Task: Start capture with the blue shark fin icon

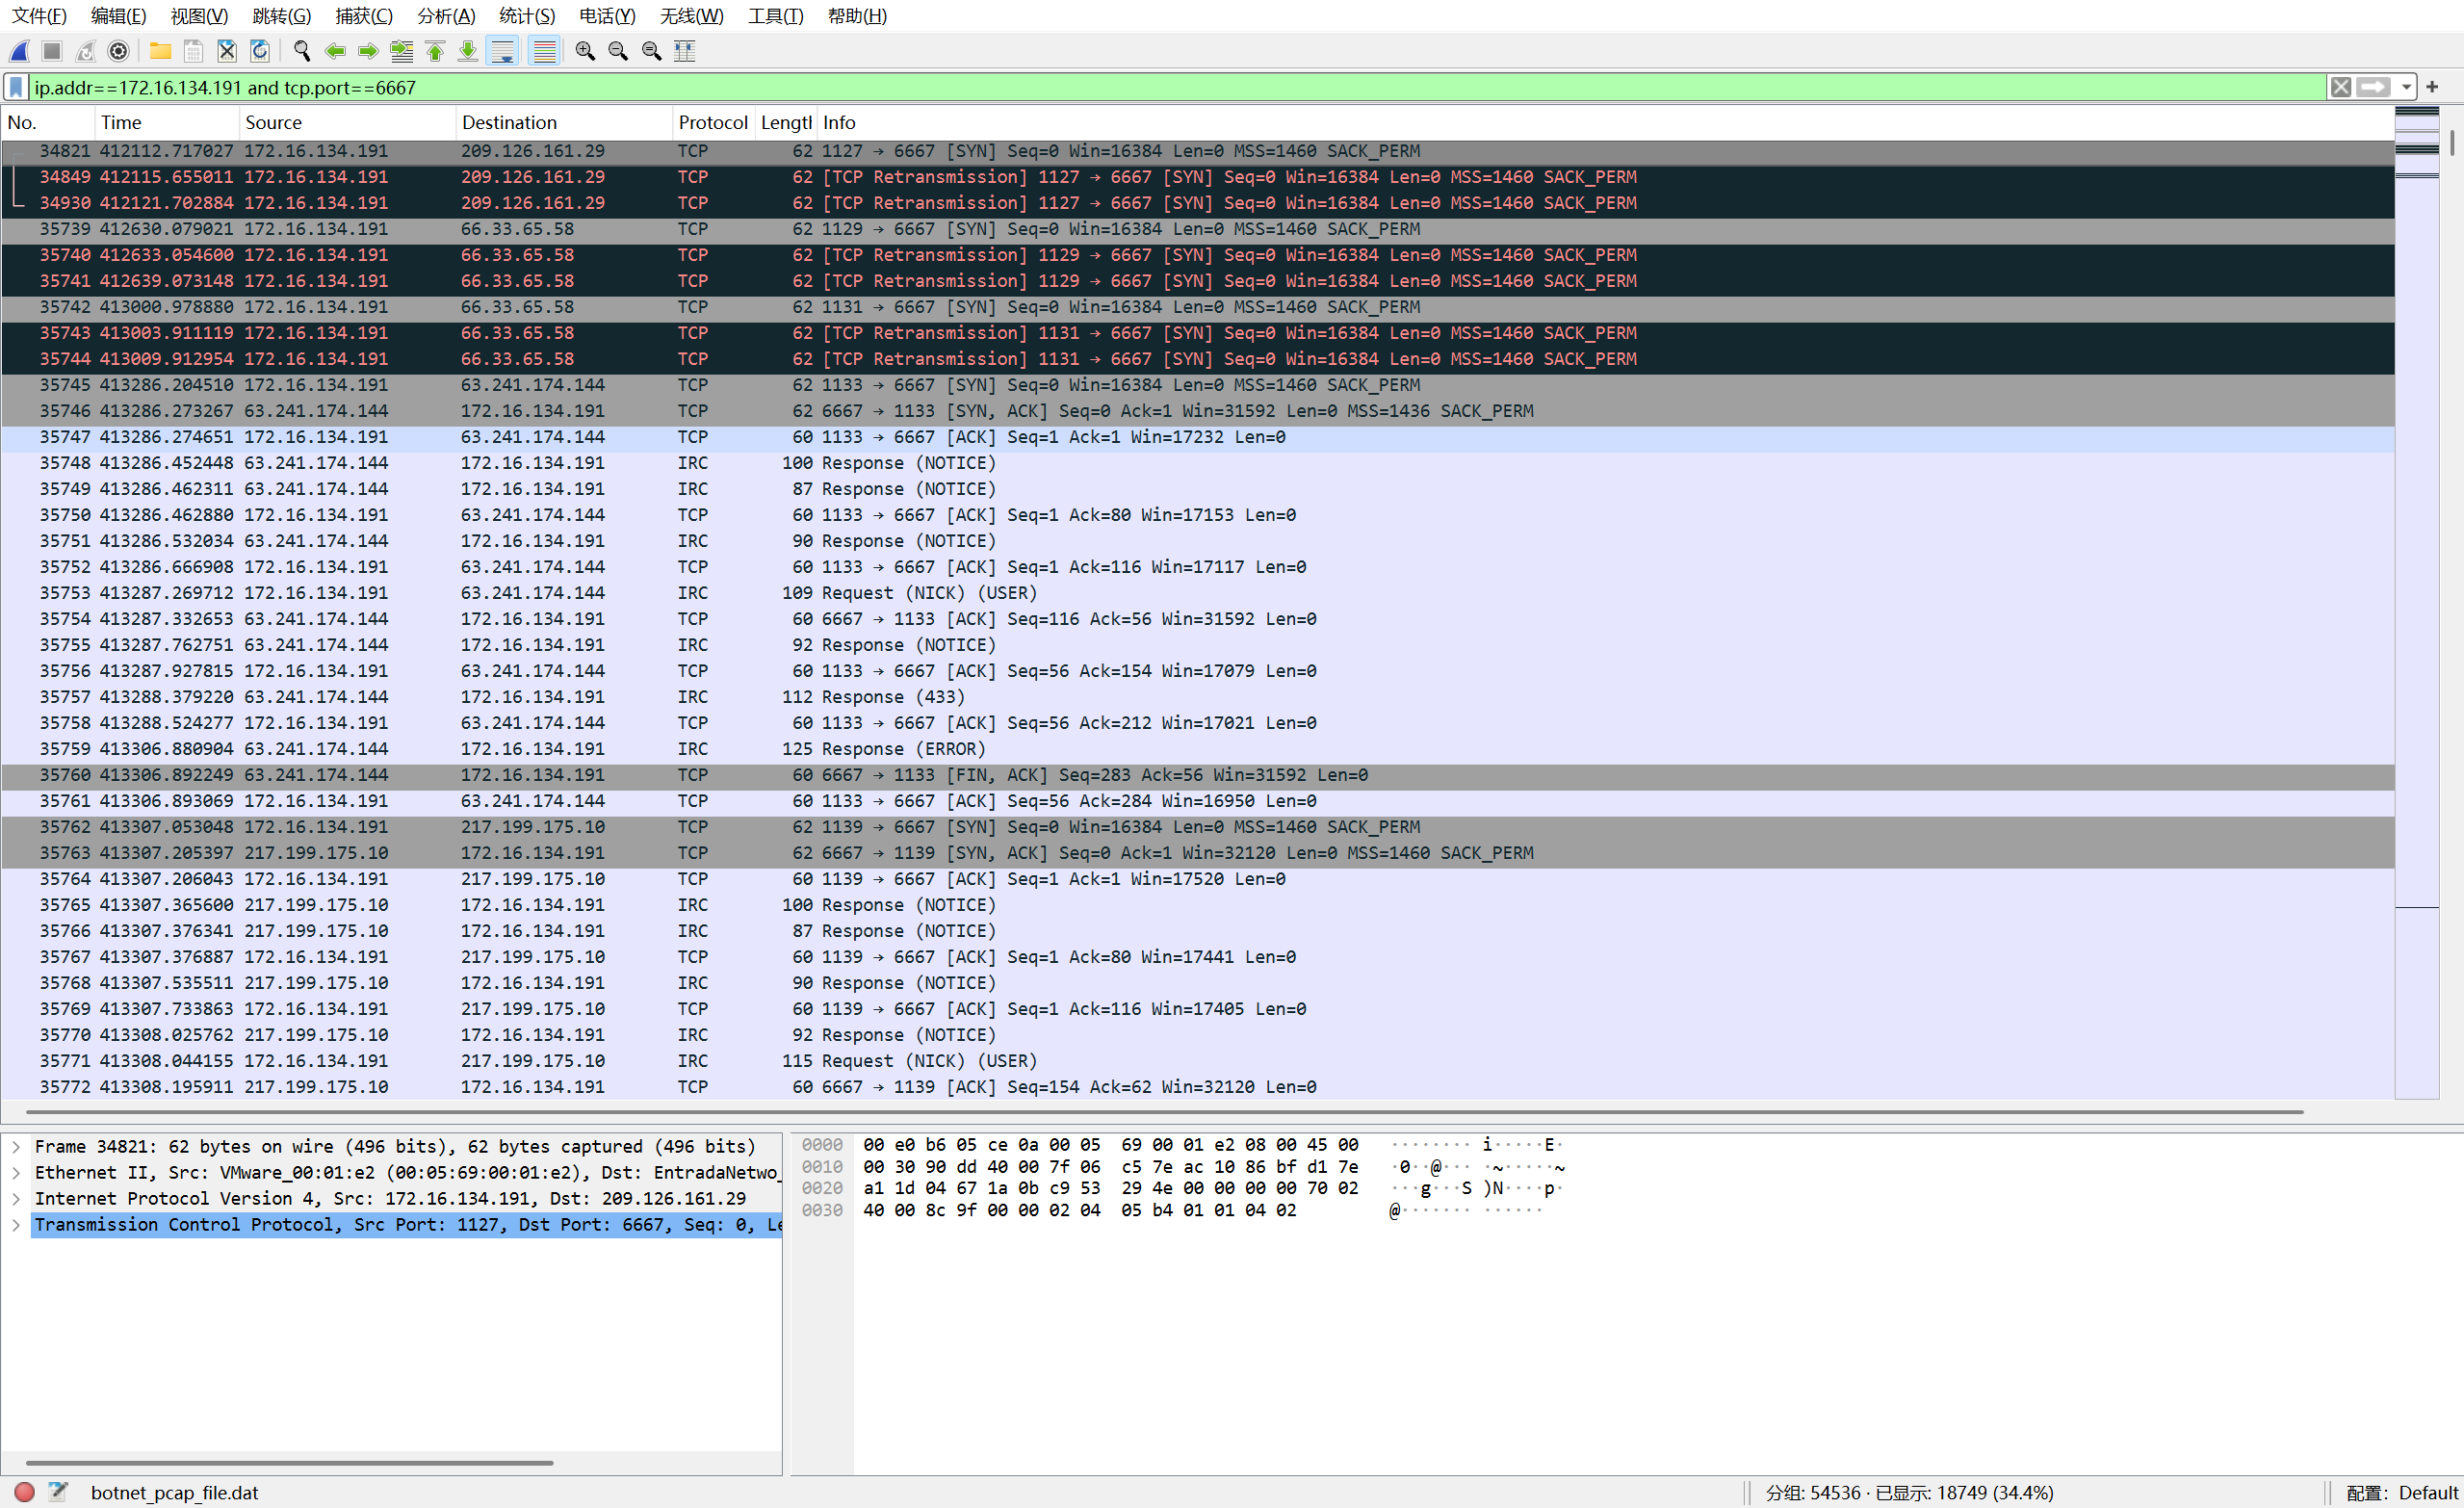Action: pos(20,51)
